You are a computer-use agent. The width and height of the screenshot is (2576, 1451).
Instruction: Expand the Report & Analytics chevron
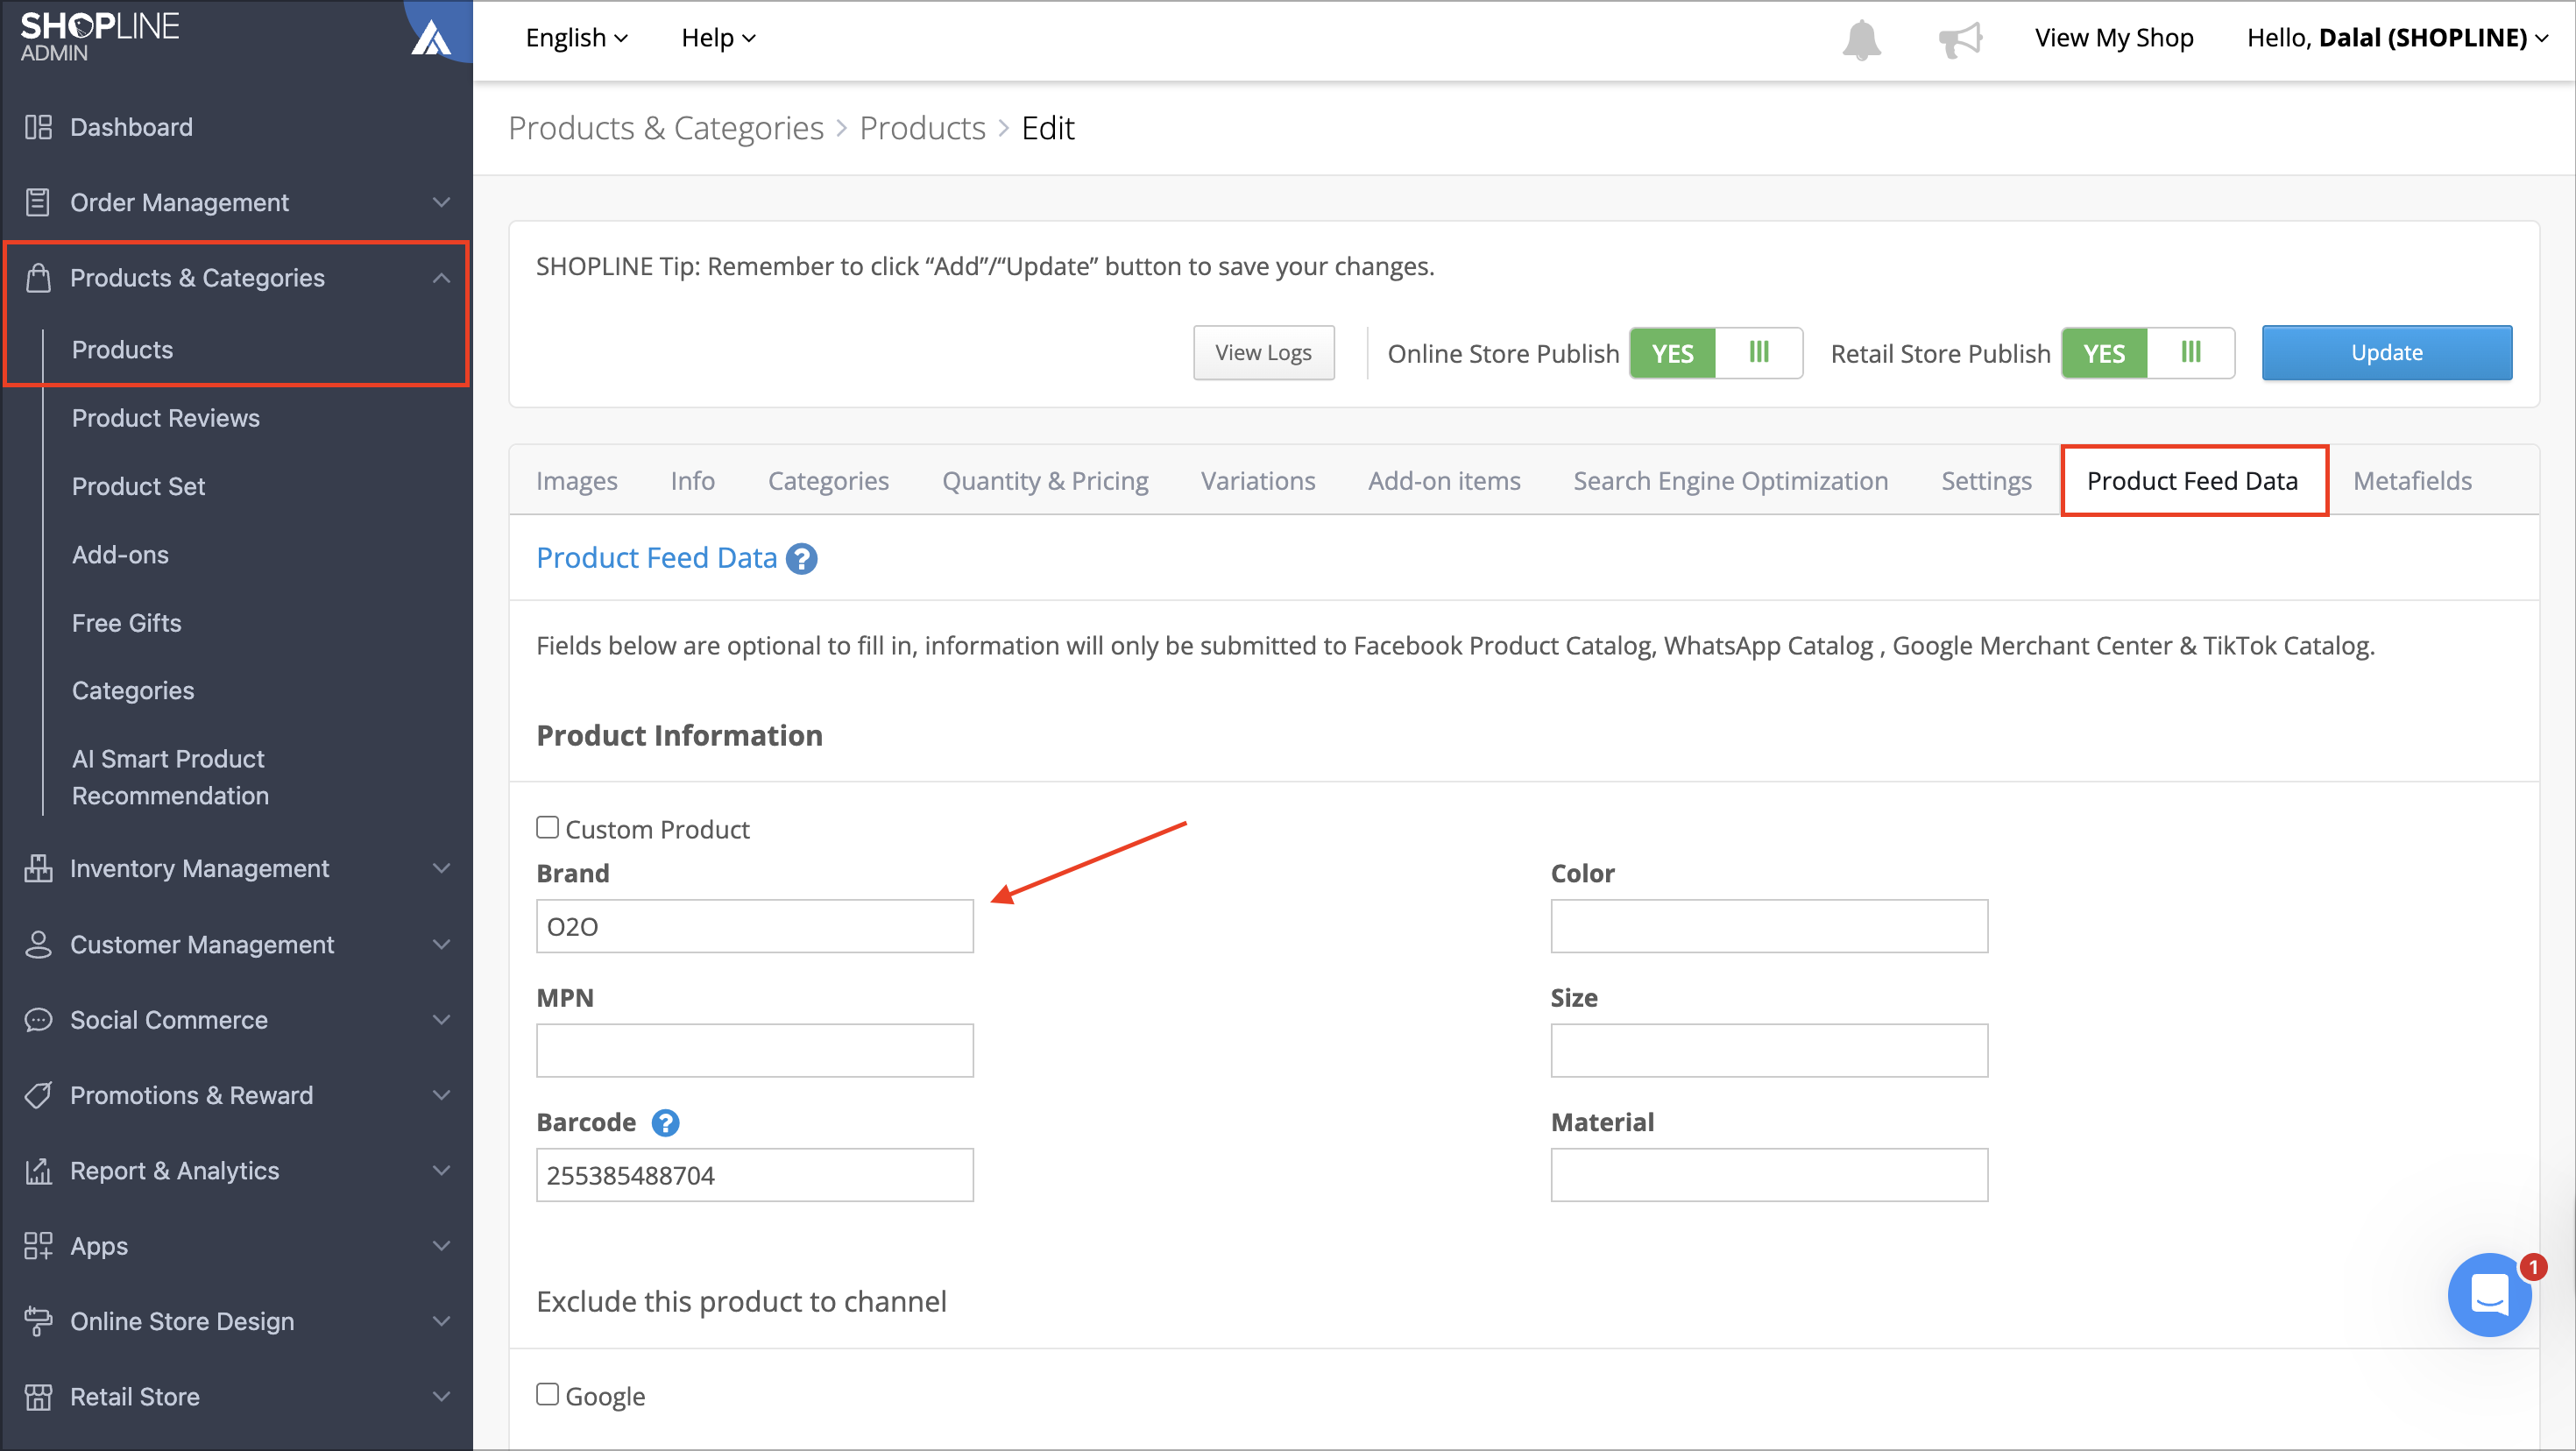pos(441,1170)
